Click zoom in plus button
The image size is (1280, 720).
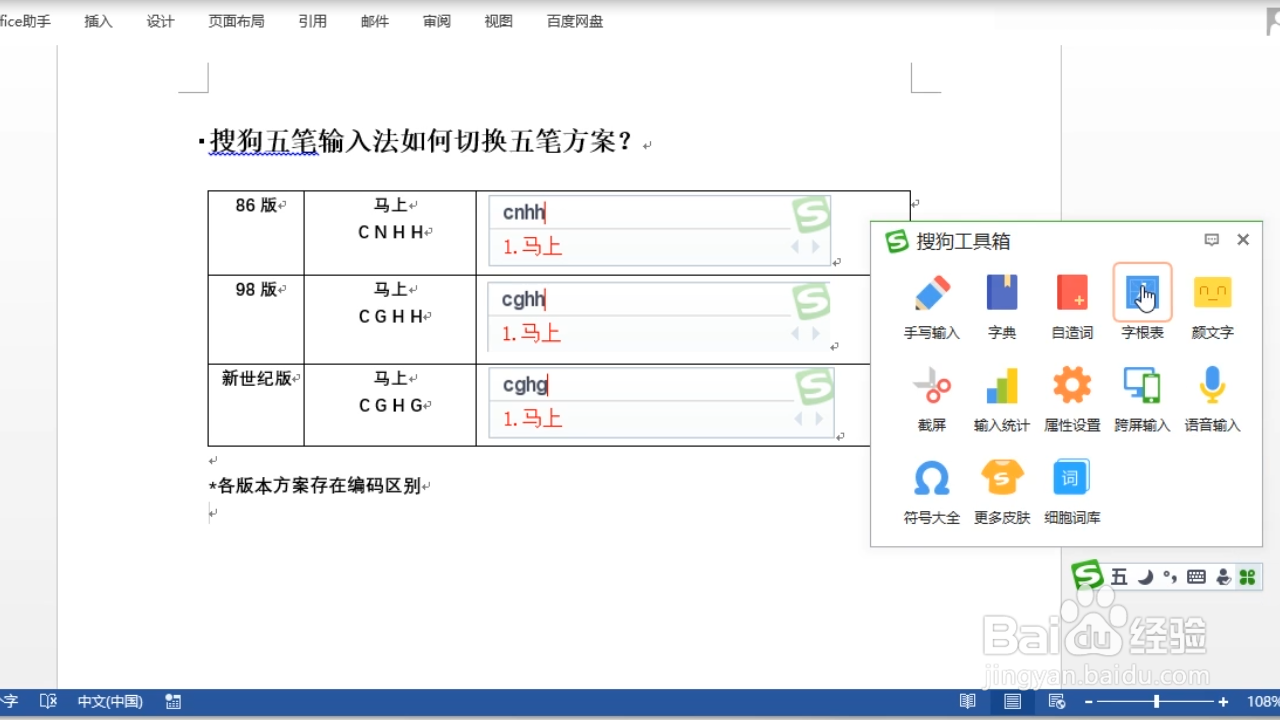[1223, 702]
